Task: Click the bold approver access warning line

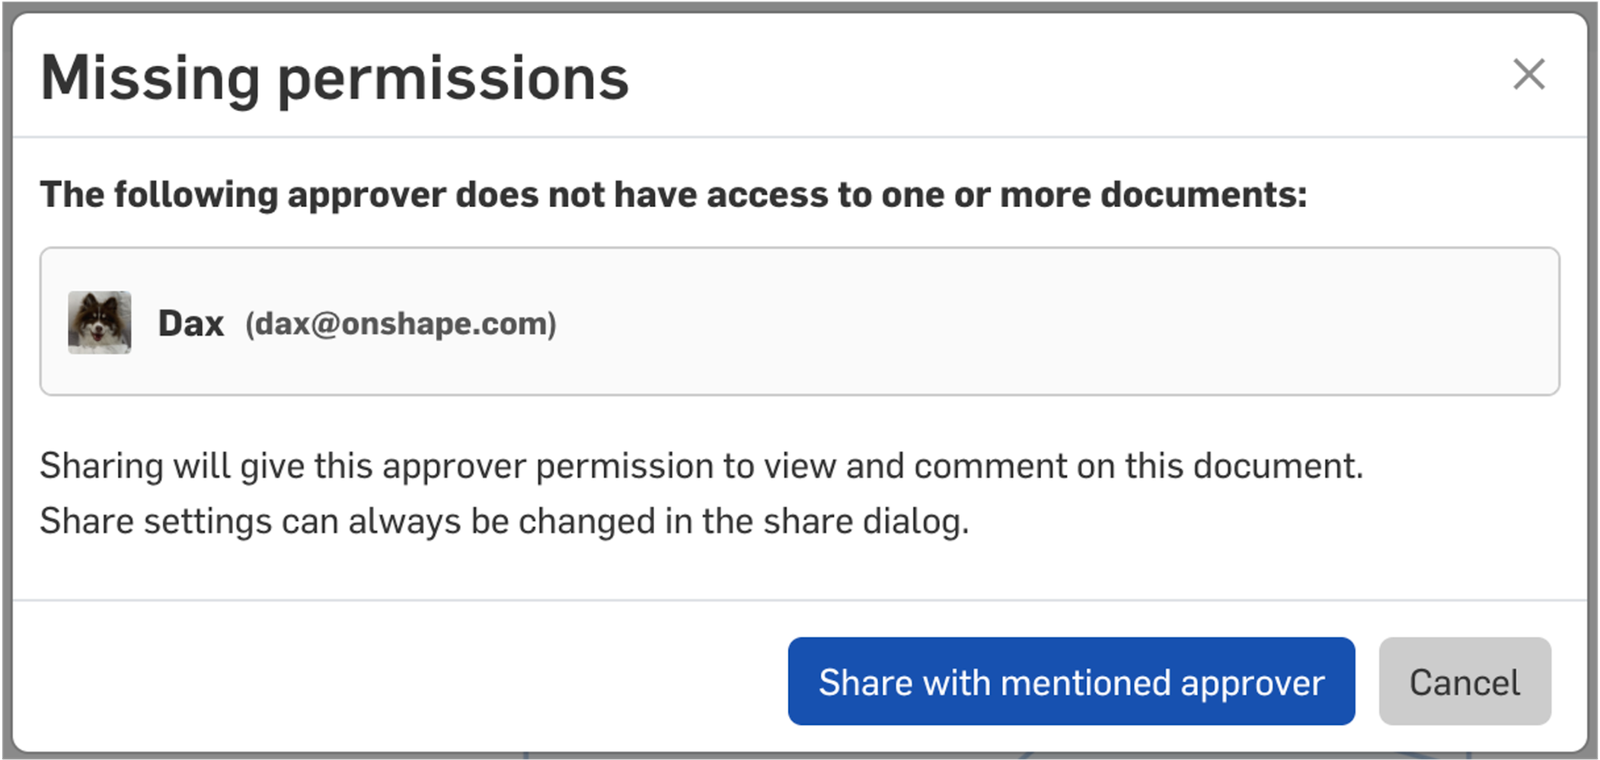Action: tap(672, 194)
